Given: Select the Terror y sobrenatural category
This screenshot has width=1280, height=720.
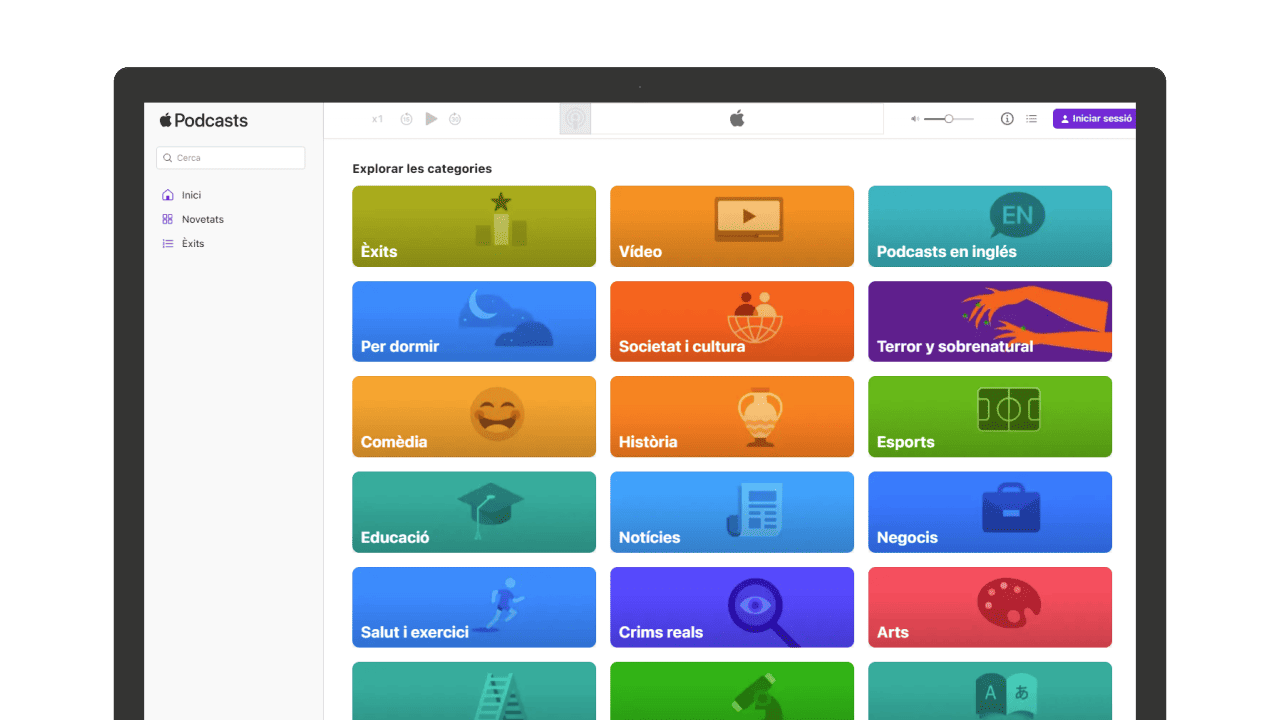Looking at the screenshot, I should 989,321.
